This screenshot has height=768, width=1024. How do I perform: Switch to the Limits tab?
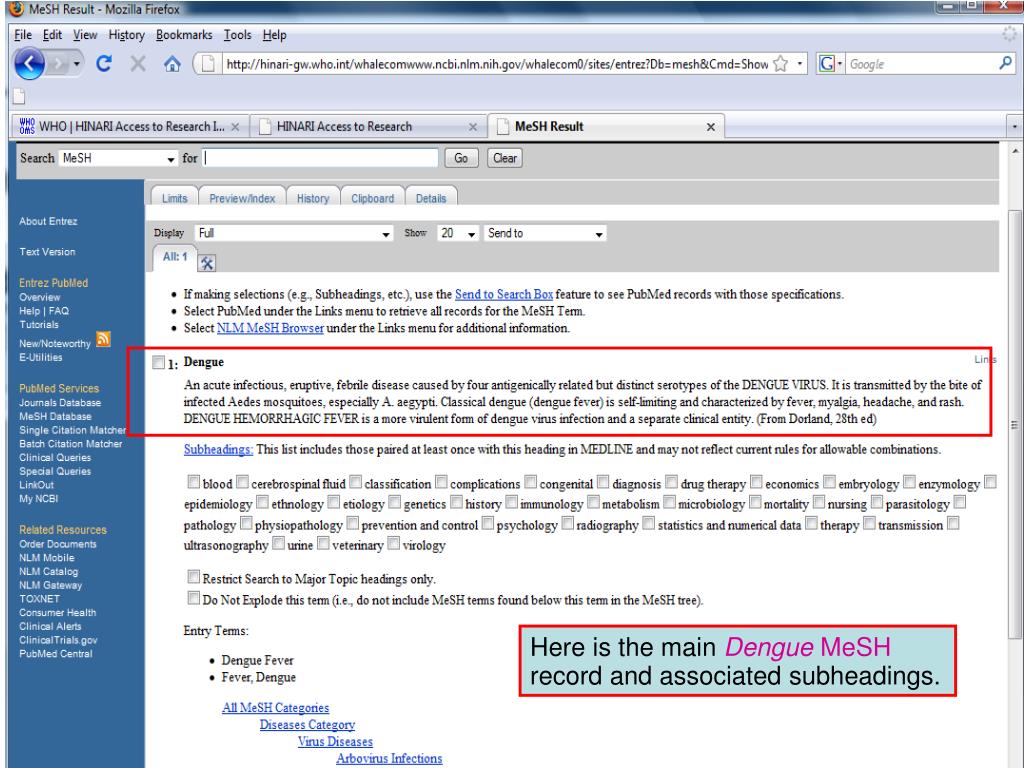[x=174, y=198]
